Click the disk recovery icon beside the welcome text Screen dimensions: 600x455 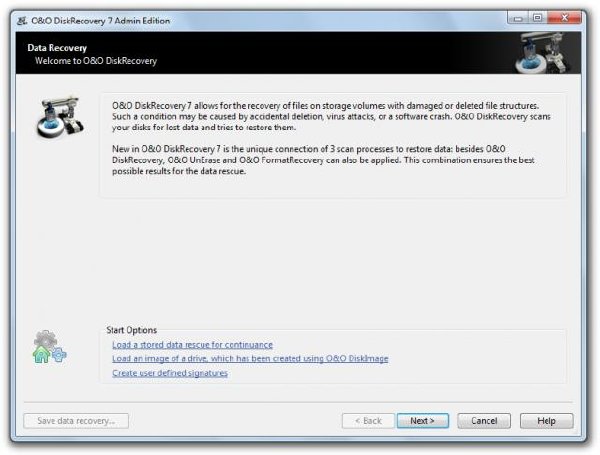coord(60,117)
